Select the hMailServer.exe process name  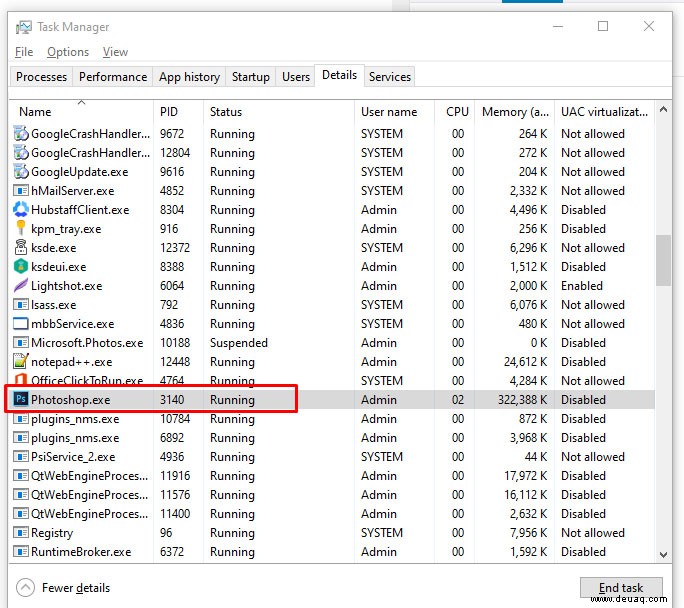tap(72, 191)
